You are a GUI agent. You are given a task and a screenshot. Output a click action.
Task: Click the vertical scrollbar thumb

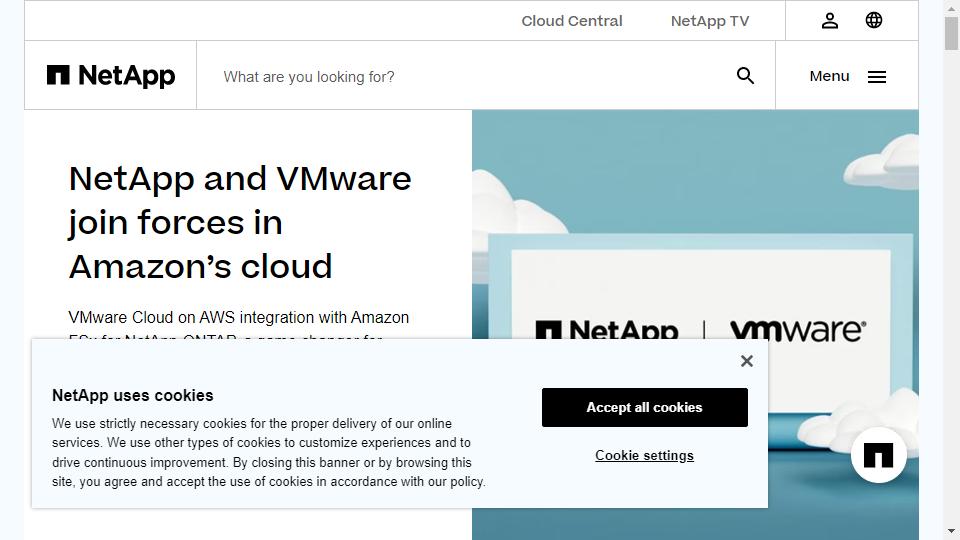[x=951, y=33]
